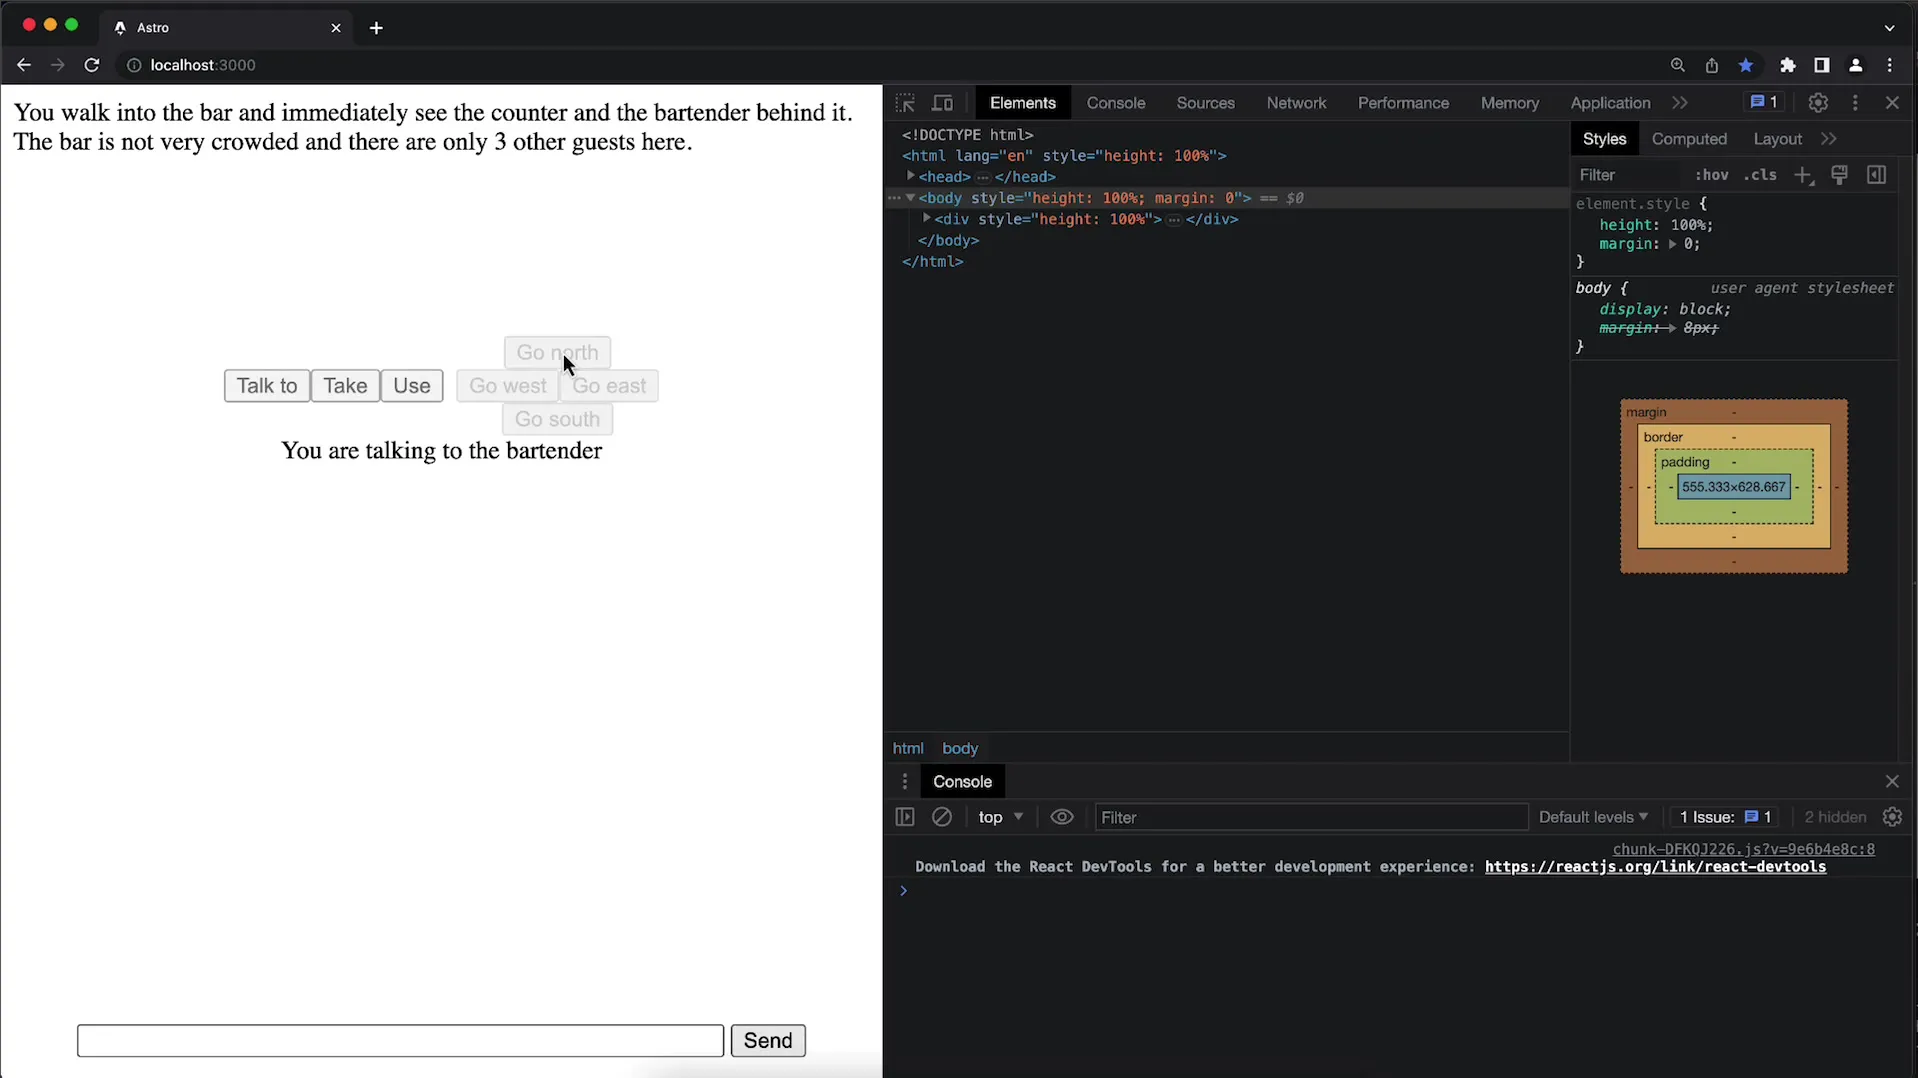Viewport: 1918px width, 1078px height.
Task: Open a new browser tab
Action: 376,28
